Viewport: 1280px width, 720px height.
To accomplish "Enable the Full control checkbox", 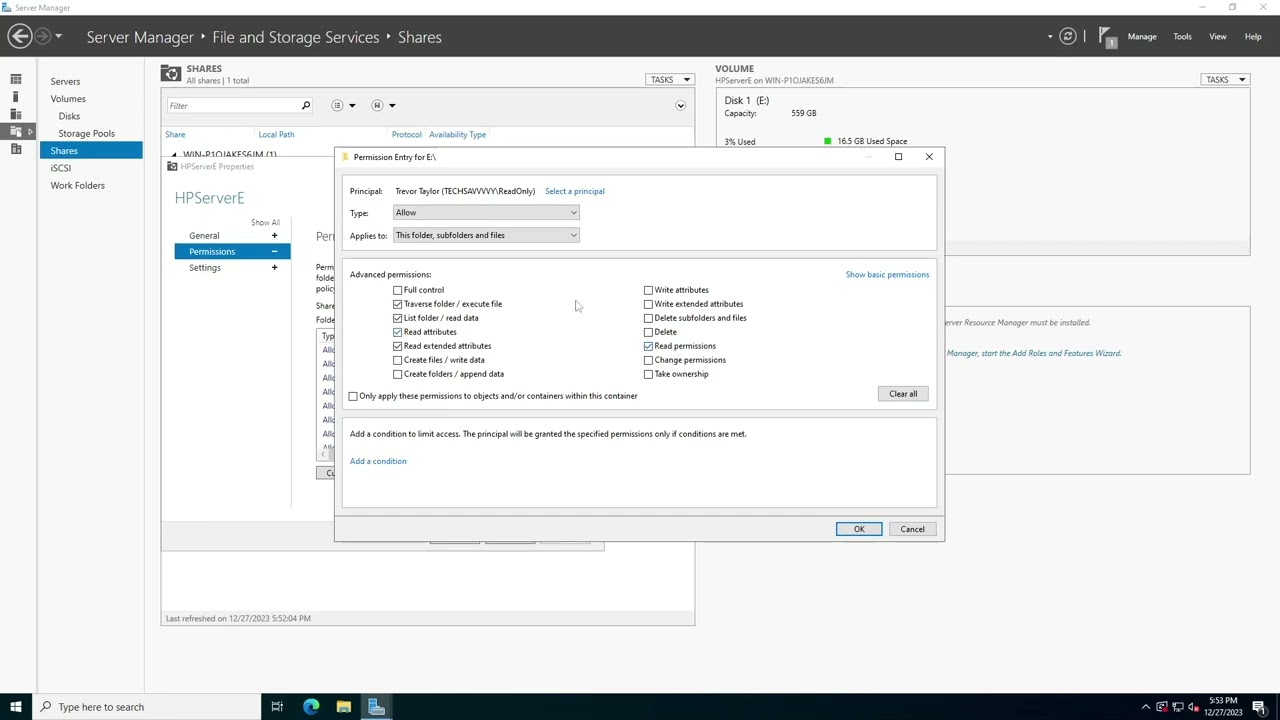I will [x=398, y=290].
